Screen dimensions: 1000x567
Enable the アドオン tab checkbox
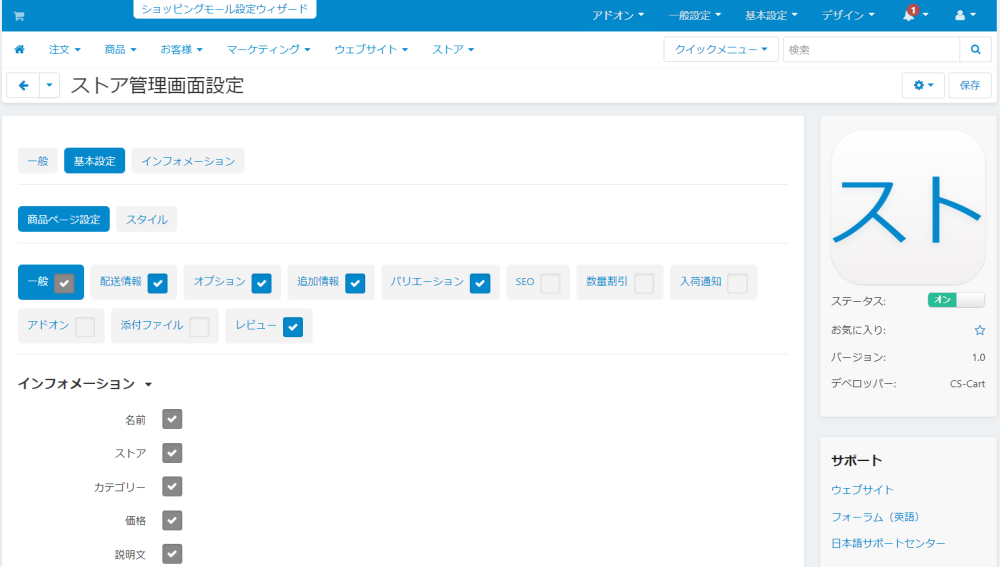pyautogui.click(x=85, y=327)
